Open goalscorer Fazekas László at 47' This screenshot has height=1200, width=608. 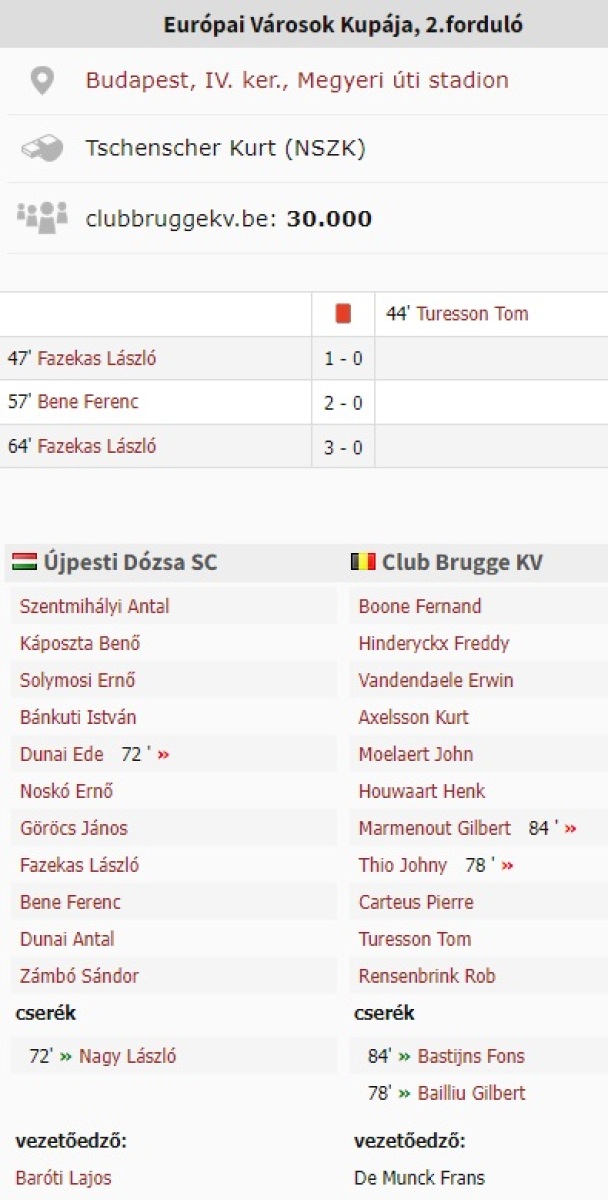[x=96, y=359]
